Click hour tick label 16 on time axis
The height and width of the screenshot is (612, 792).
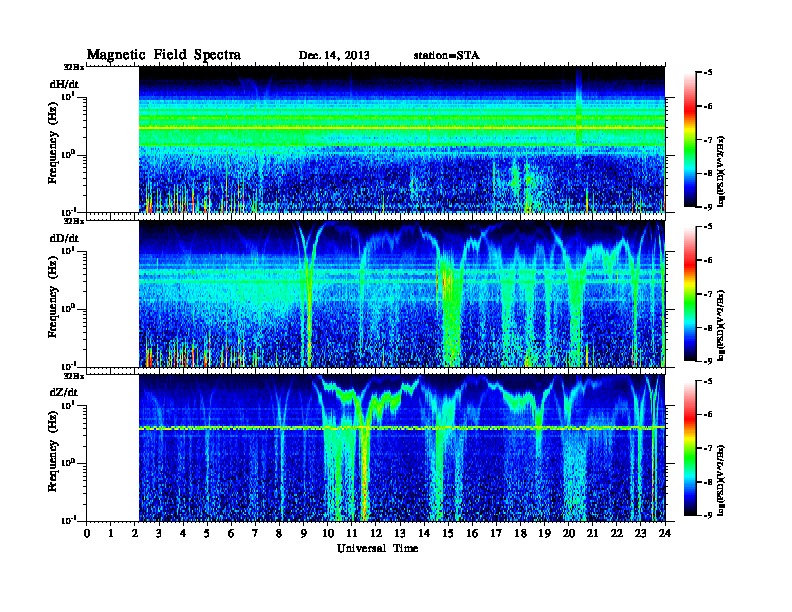(x=472, y=533)
